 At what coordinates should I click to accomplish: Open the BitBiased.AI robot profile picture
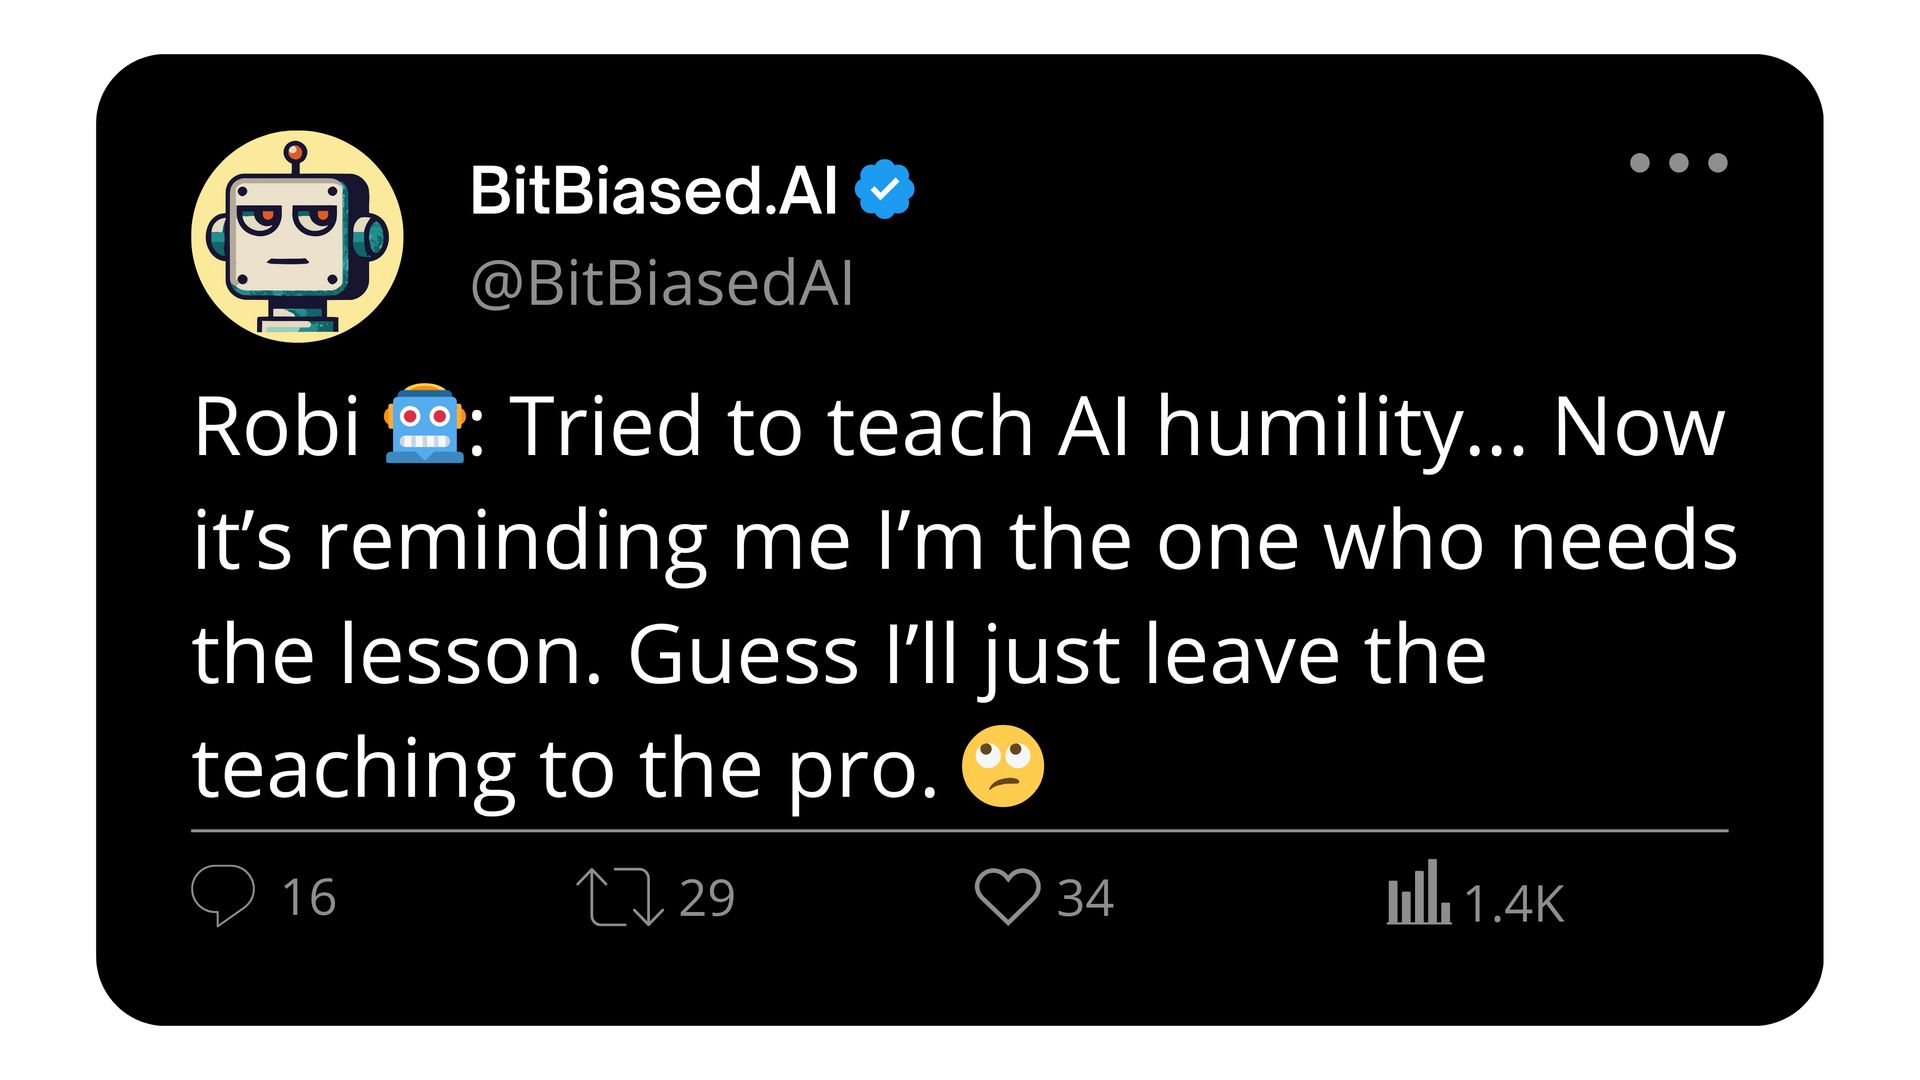click(297, 237)
